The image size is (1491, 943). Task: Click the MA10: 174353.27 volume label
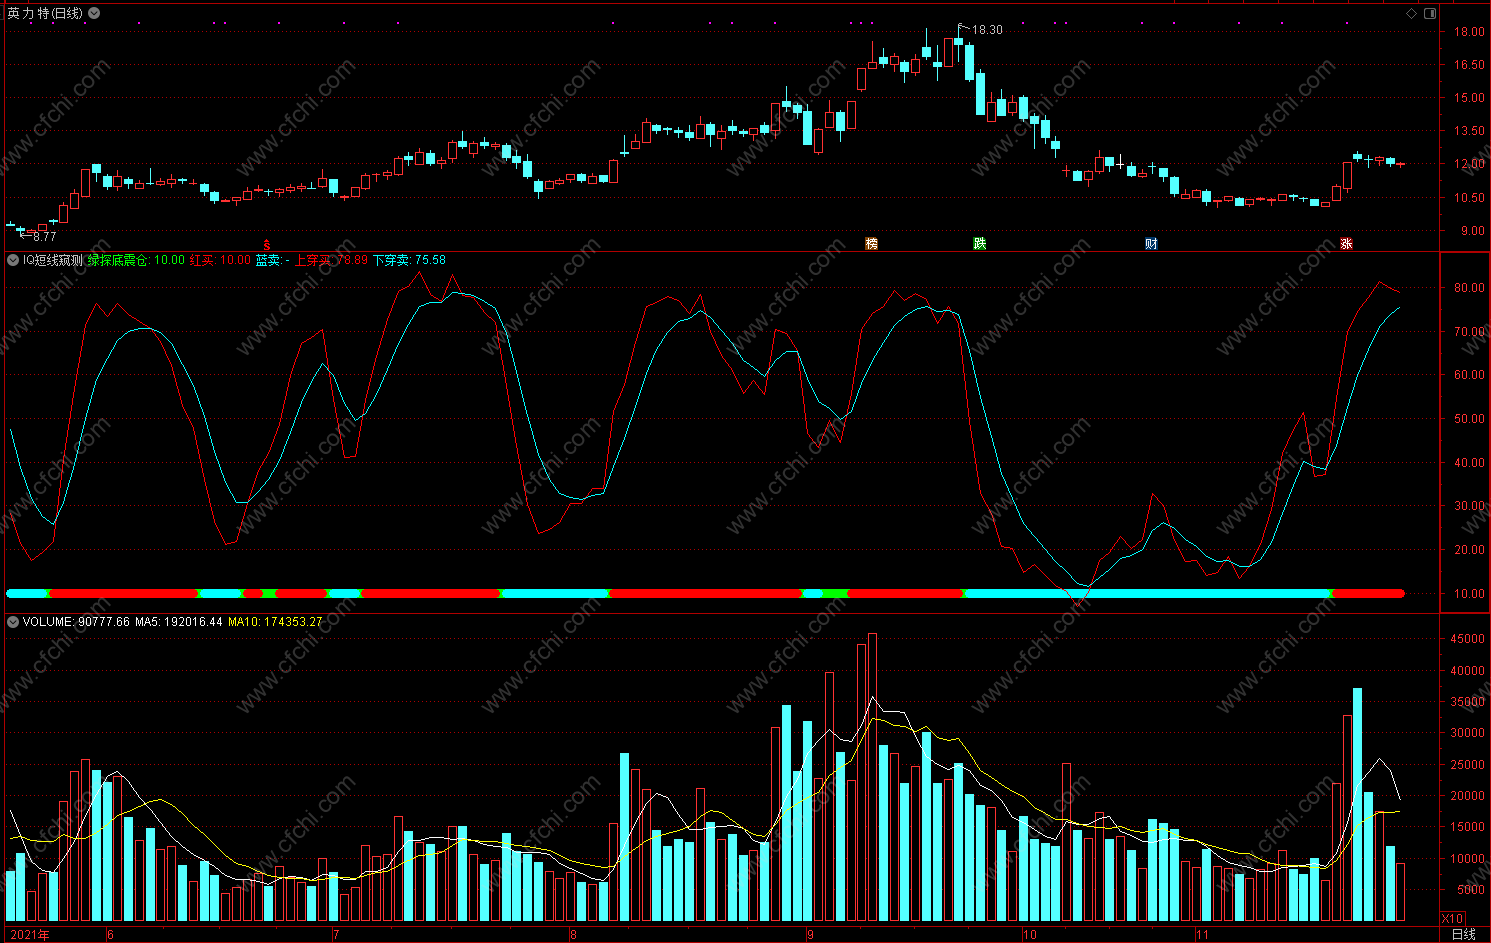[275, 622]
